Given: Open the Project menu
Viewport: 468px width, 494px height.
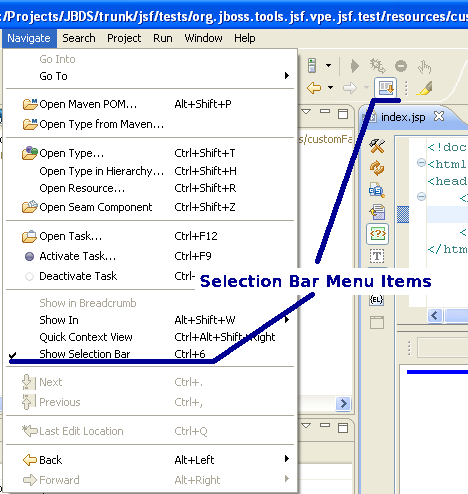Looking at the screenshot, I should [124, 38].
